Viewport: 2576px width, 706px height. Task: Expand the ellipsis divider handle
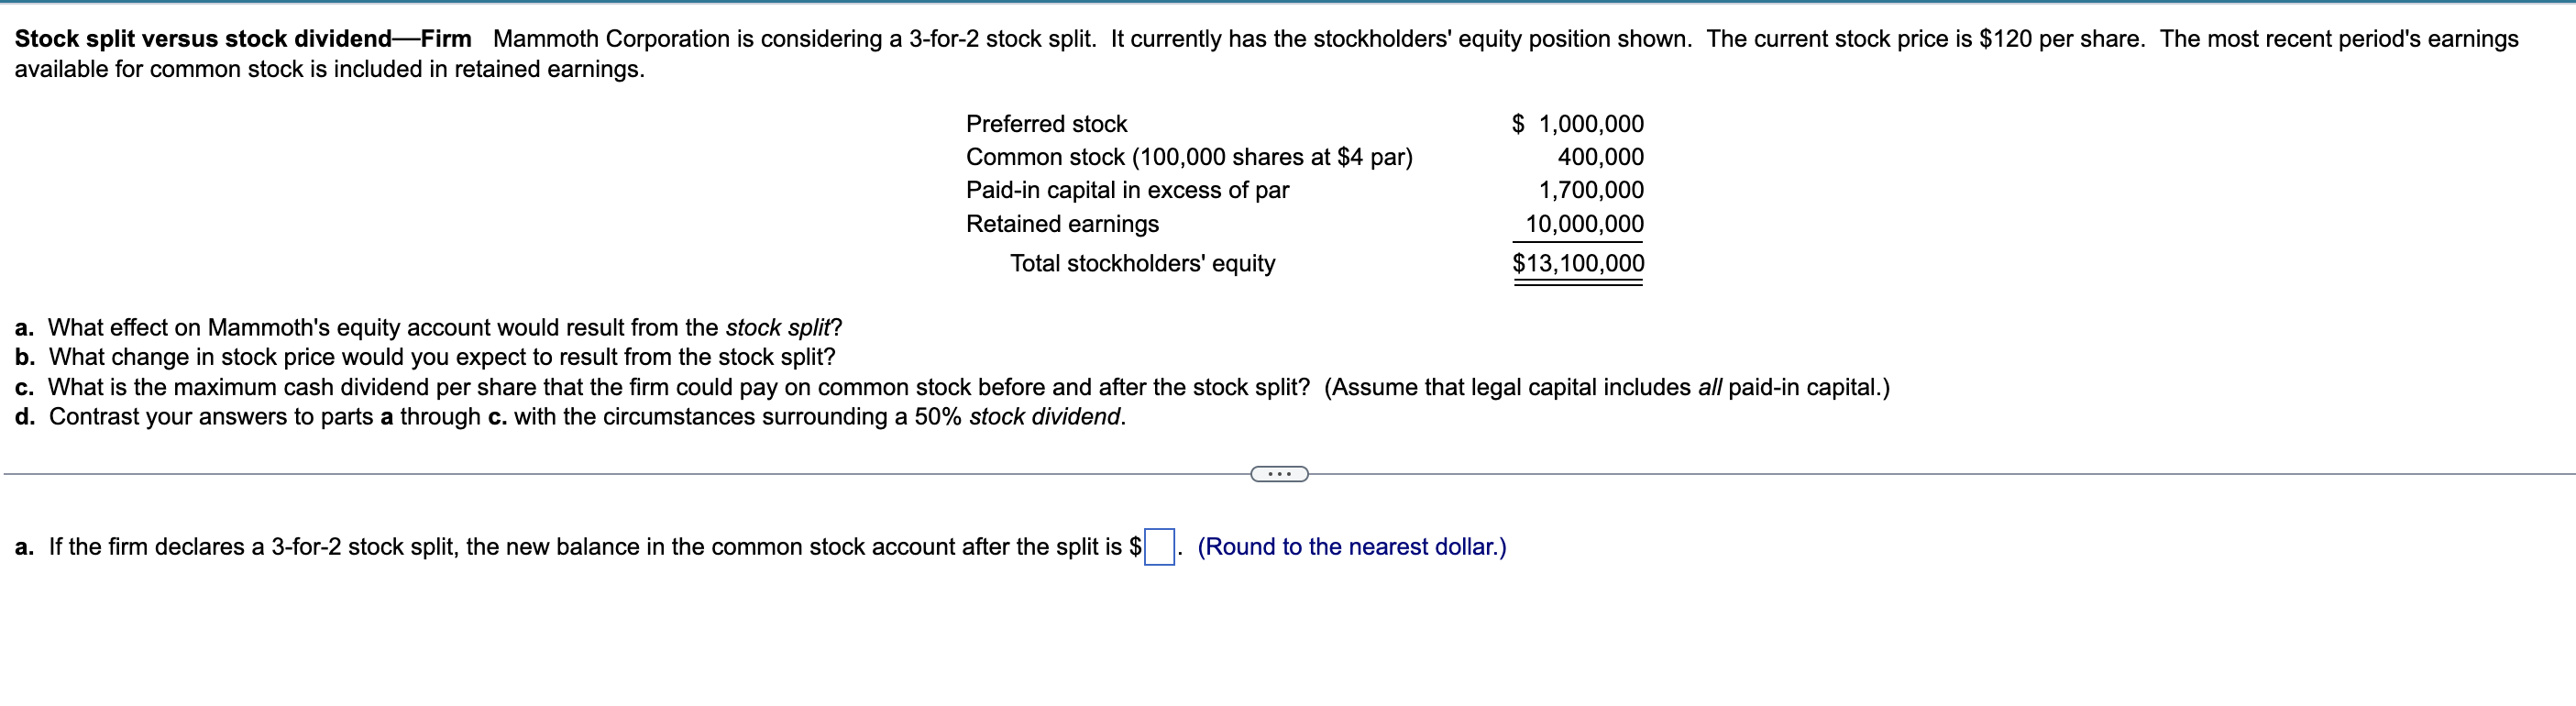click(1279, 474)
